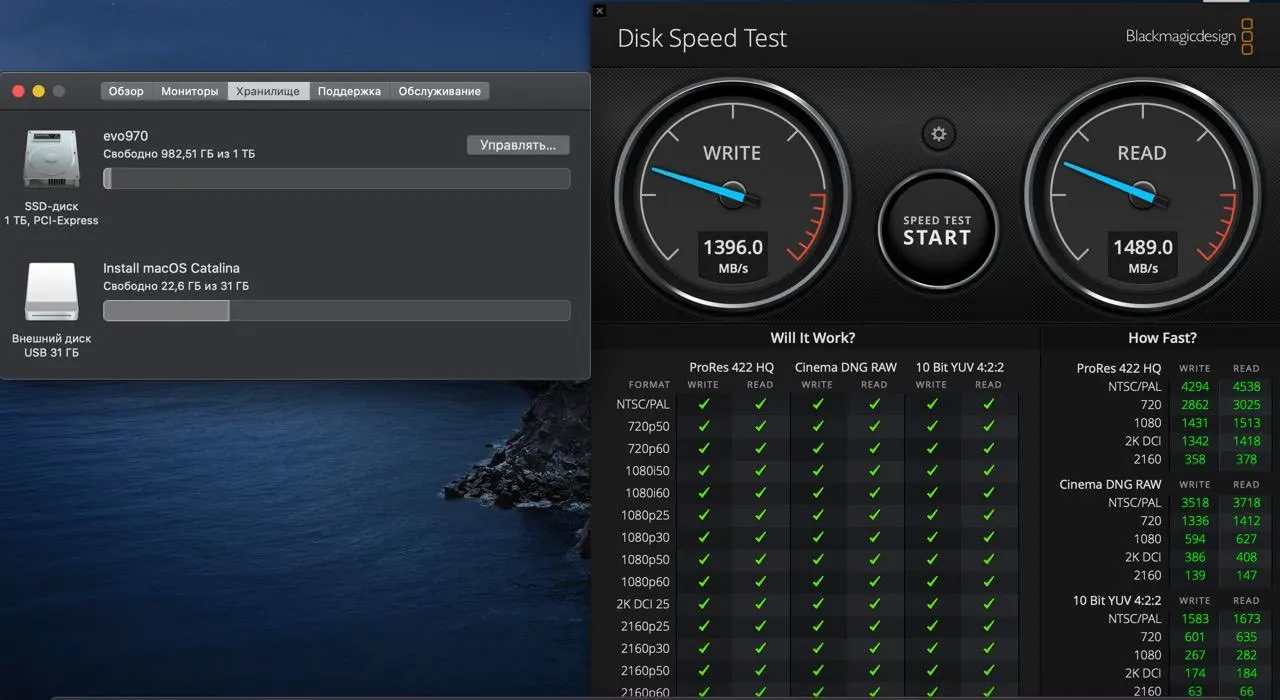Viewport: 1280px width, 700px height.
Task: Click ProRes 1080 write value 1431
Action: point(1195,423)
